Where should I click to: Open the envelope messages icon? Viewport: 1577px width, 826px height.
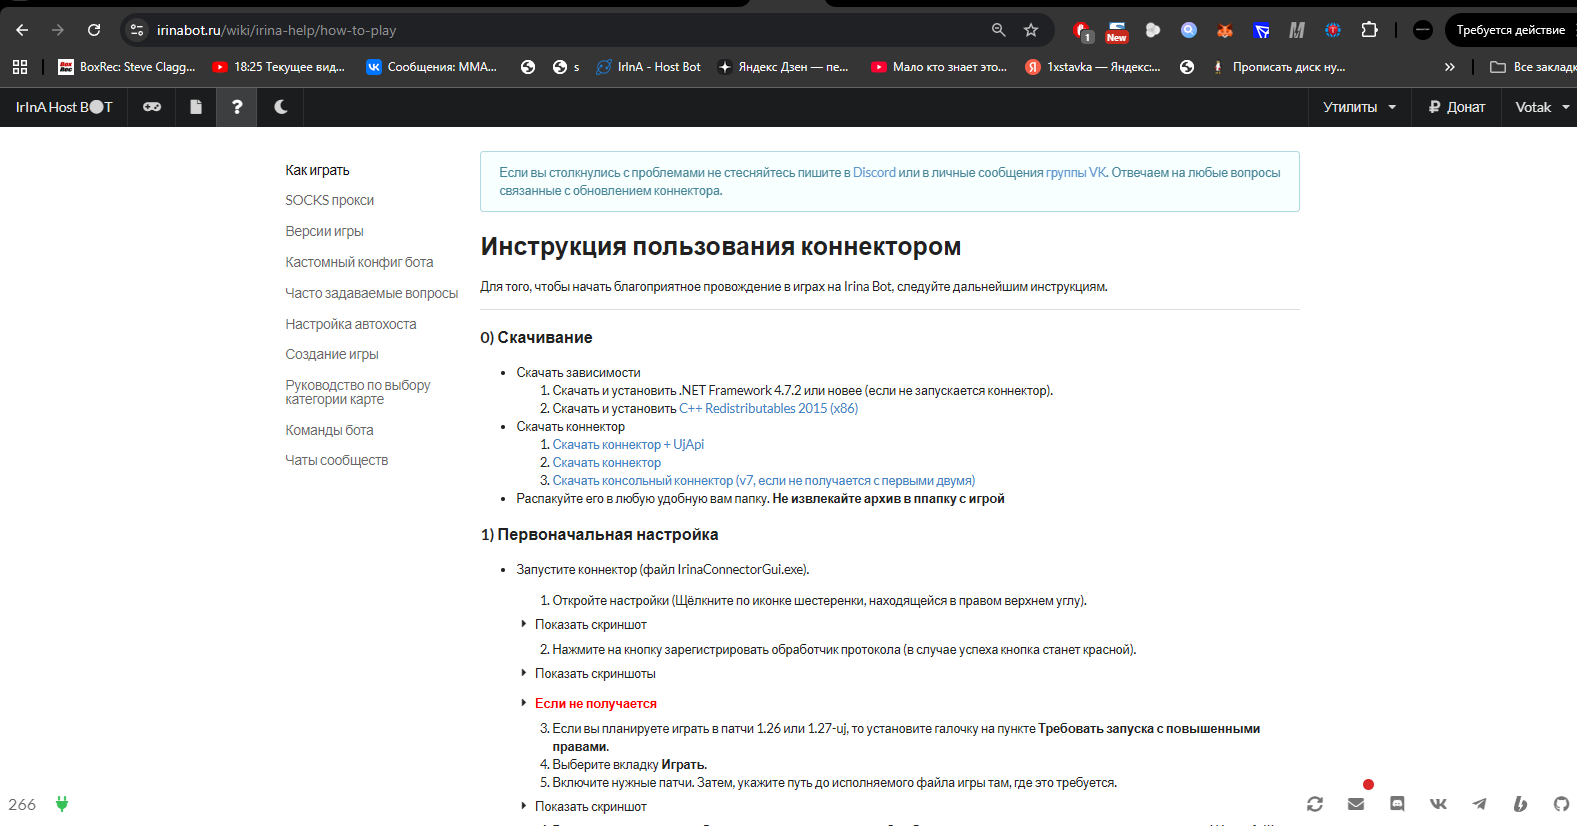(x=1356, y=804)
